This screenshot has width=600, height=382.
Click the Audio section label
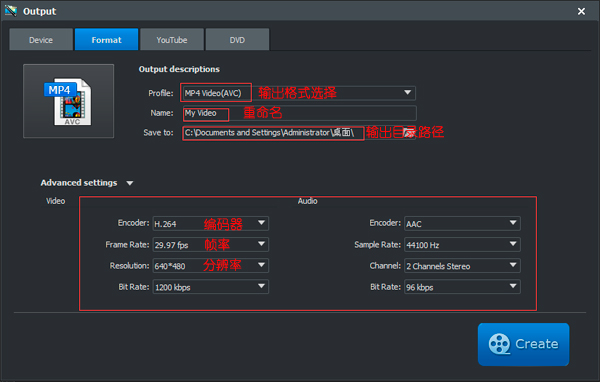(308, 201)
